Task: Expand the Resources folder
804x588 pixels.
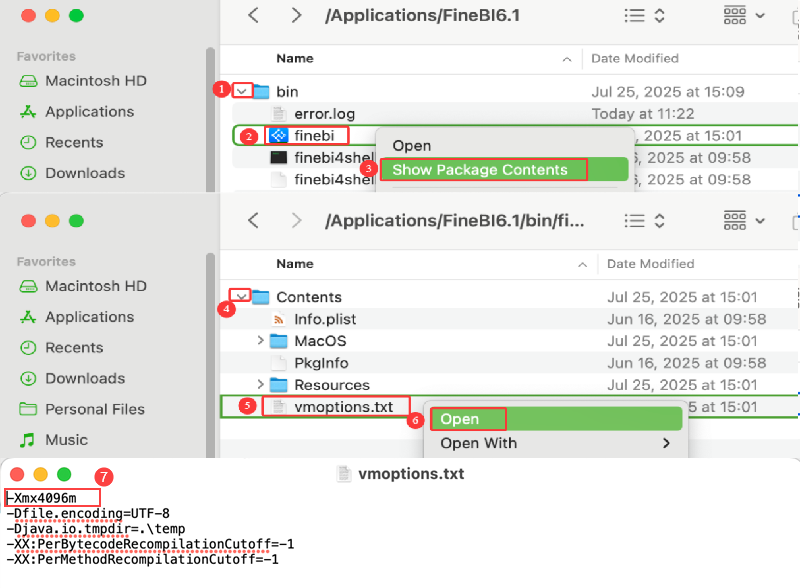Action: point(260,385)
